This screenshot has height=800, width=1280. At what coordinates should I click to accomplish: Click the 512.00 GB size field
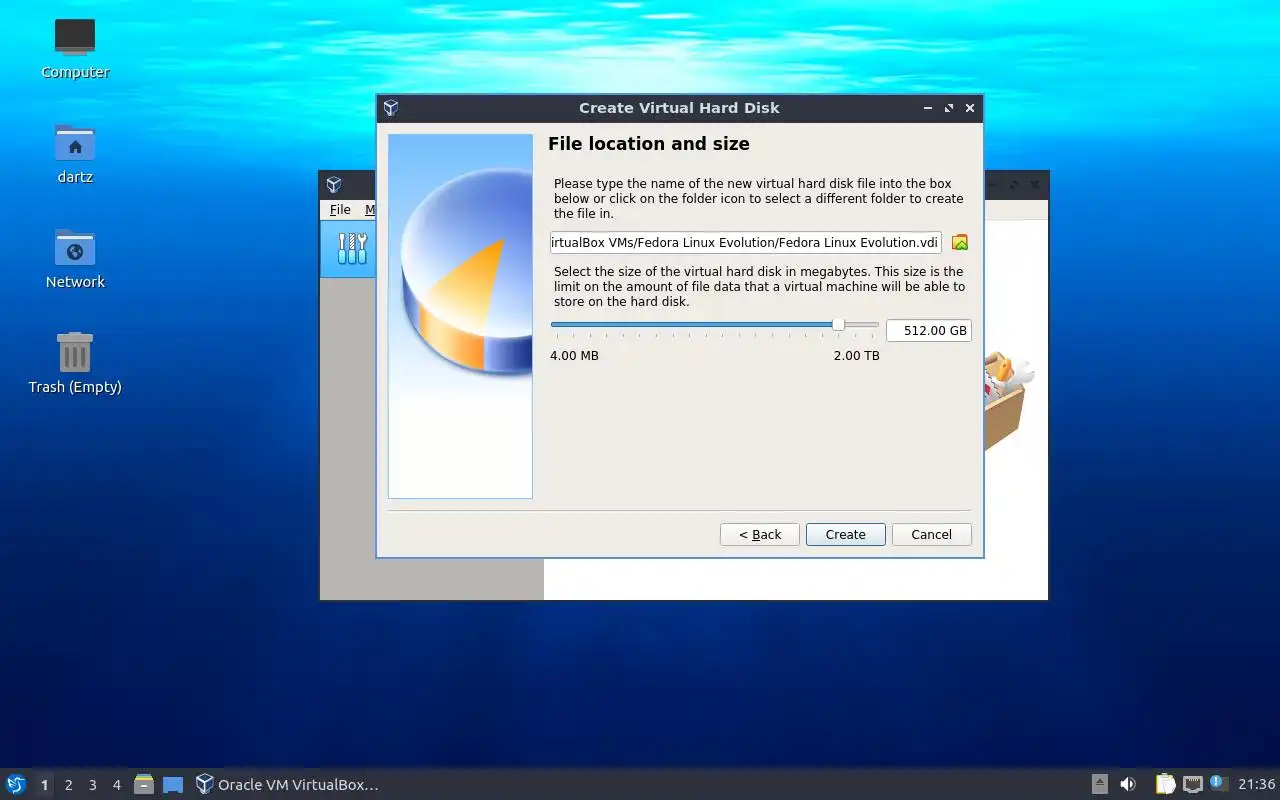click(x=928, y=330)
